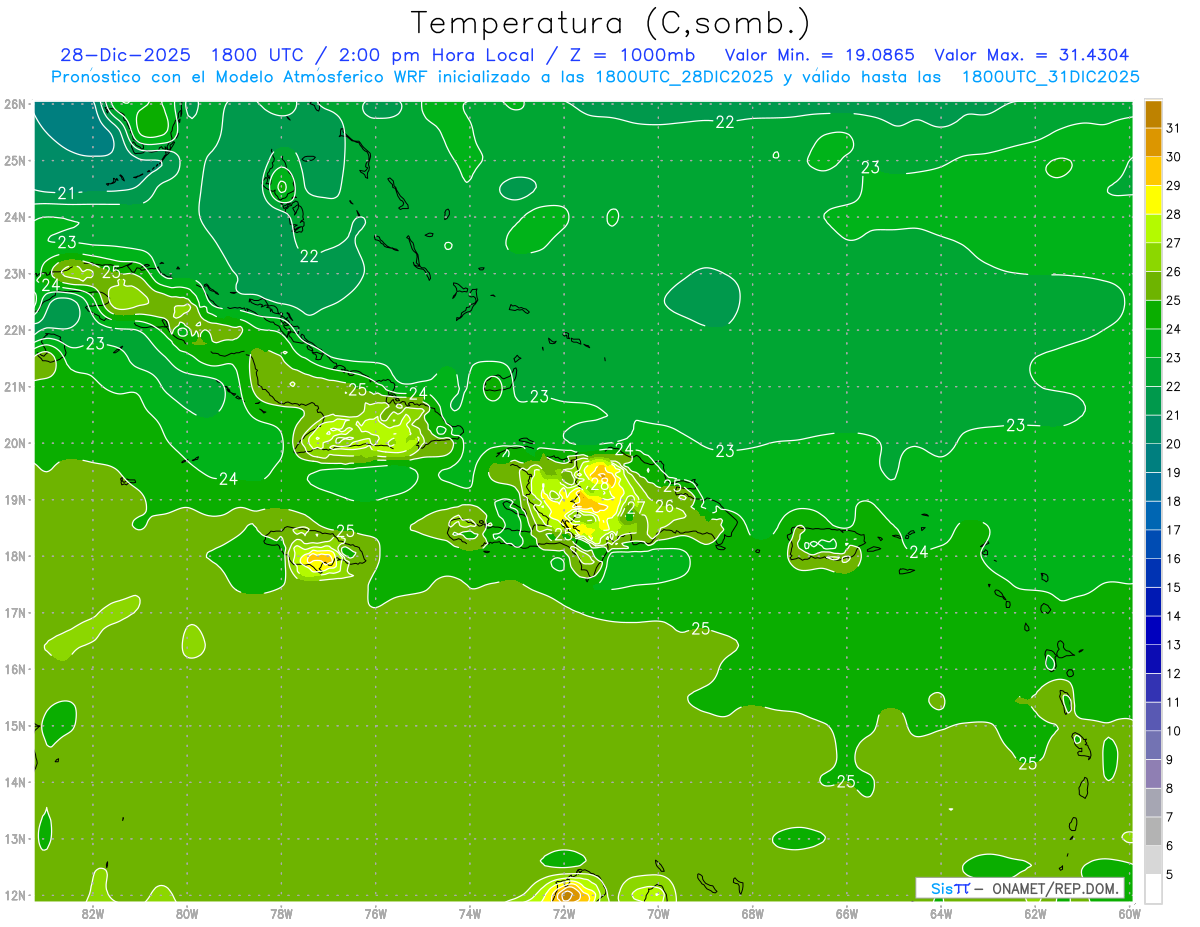Click 'Pronostico con el Modelo Atmosferico WRF' text
1200x927 pixels.
pyautogui.click(x=242, y=77)
